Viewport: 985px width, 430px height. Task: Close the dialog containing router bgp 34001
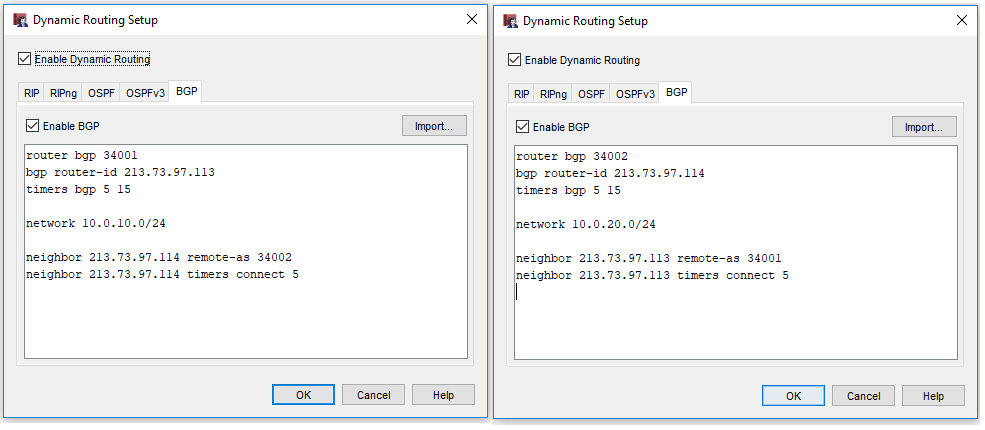pyautogui.click(x=472, y=20)
